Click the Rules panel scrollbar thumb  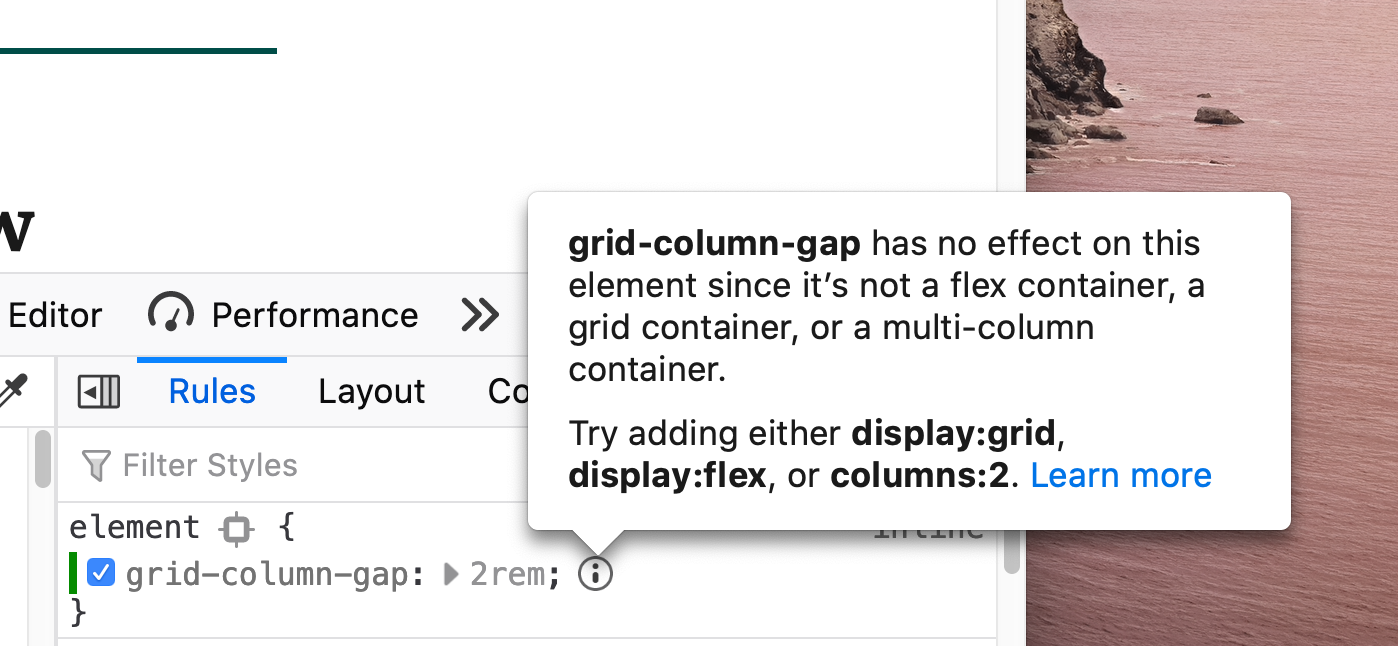click(1012, 555)
